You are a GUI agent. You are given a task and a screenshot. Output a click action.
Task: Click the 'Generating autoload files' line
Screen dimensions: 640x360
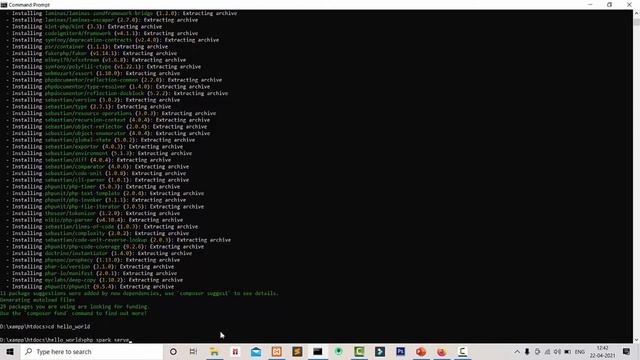[38, 300]
